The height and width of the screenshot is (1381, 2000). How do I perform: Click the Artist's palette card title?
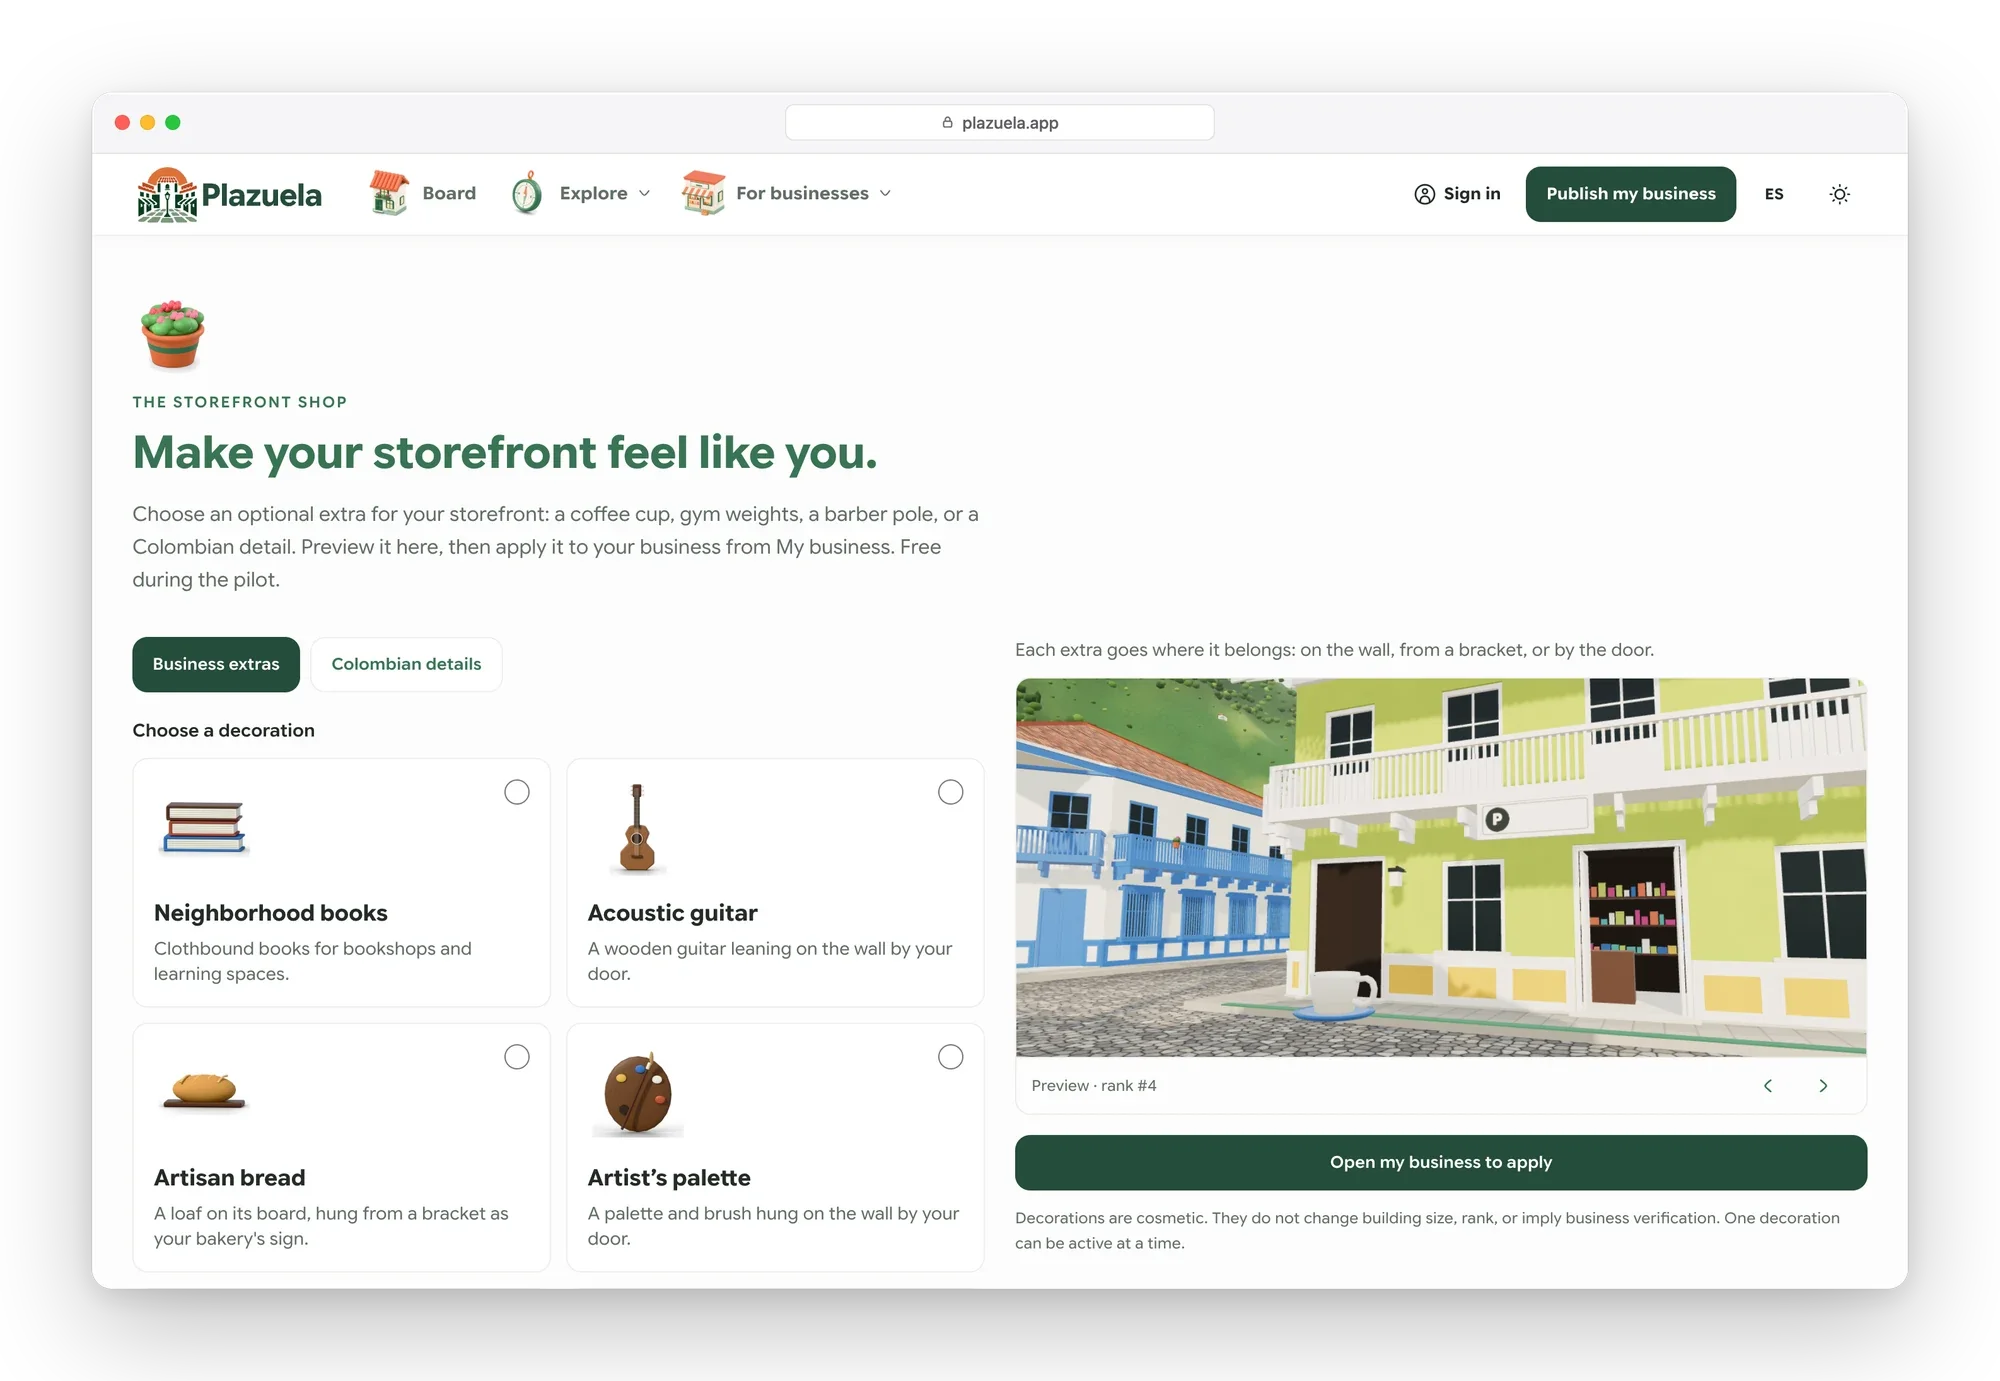[669, 1178]
